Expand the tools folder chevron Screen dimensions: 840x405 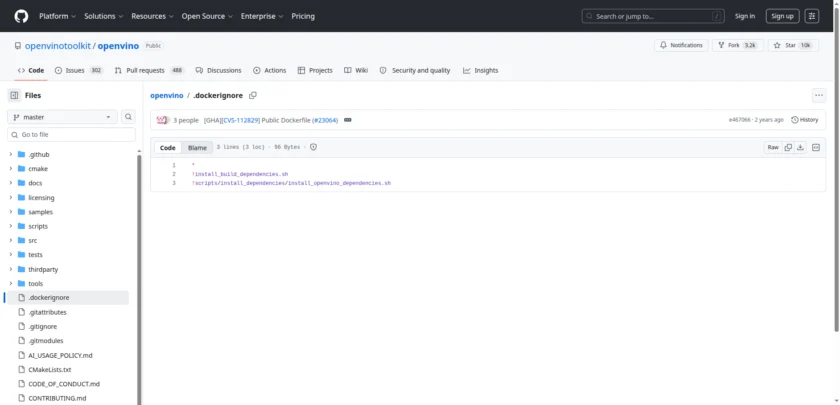tap(11, 283)
